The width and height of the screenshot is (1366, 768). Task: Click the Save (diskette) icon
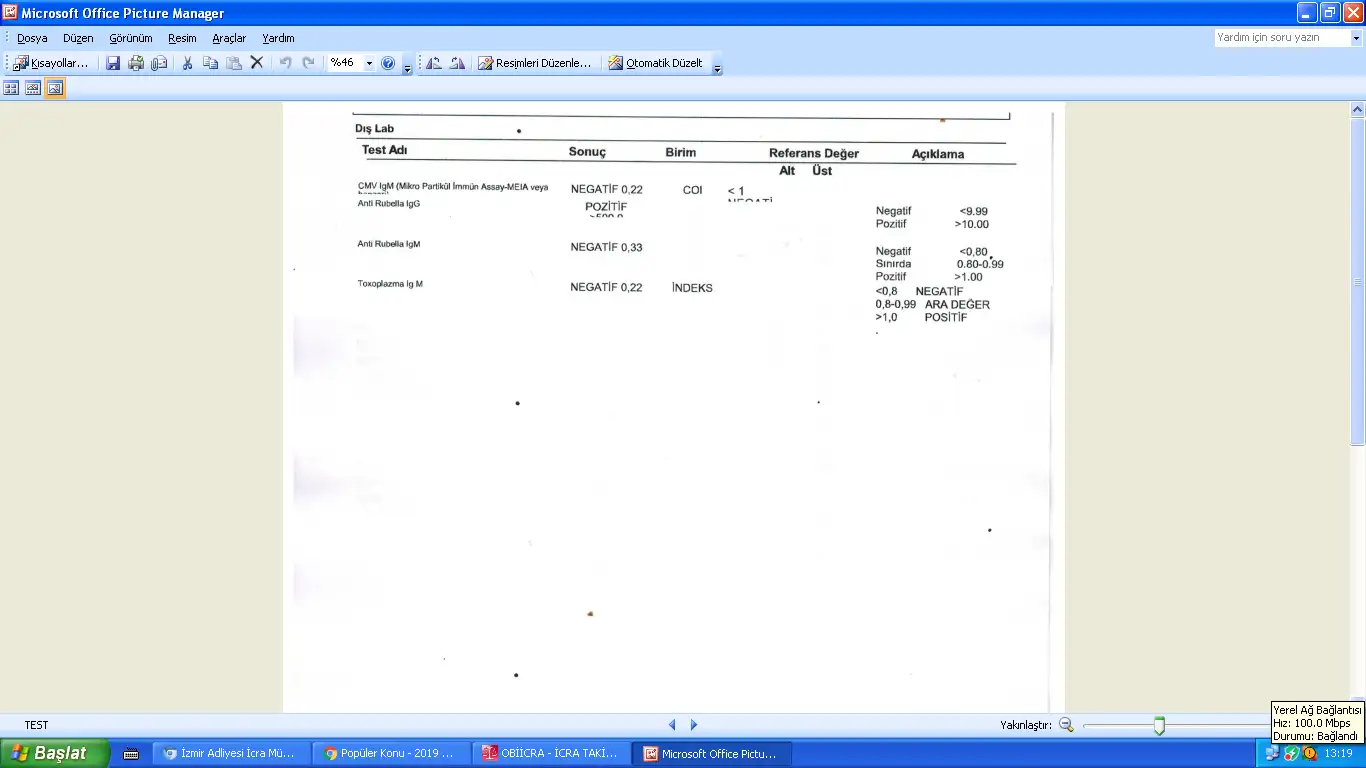pyautogui.click(x=113, y=63)
